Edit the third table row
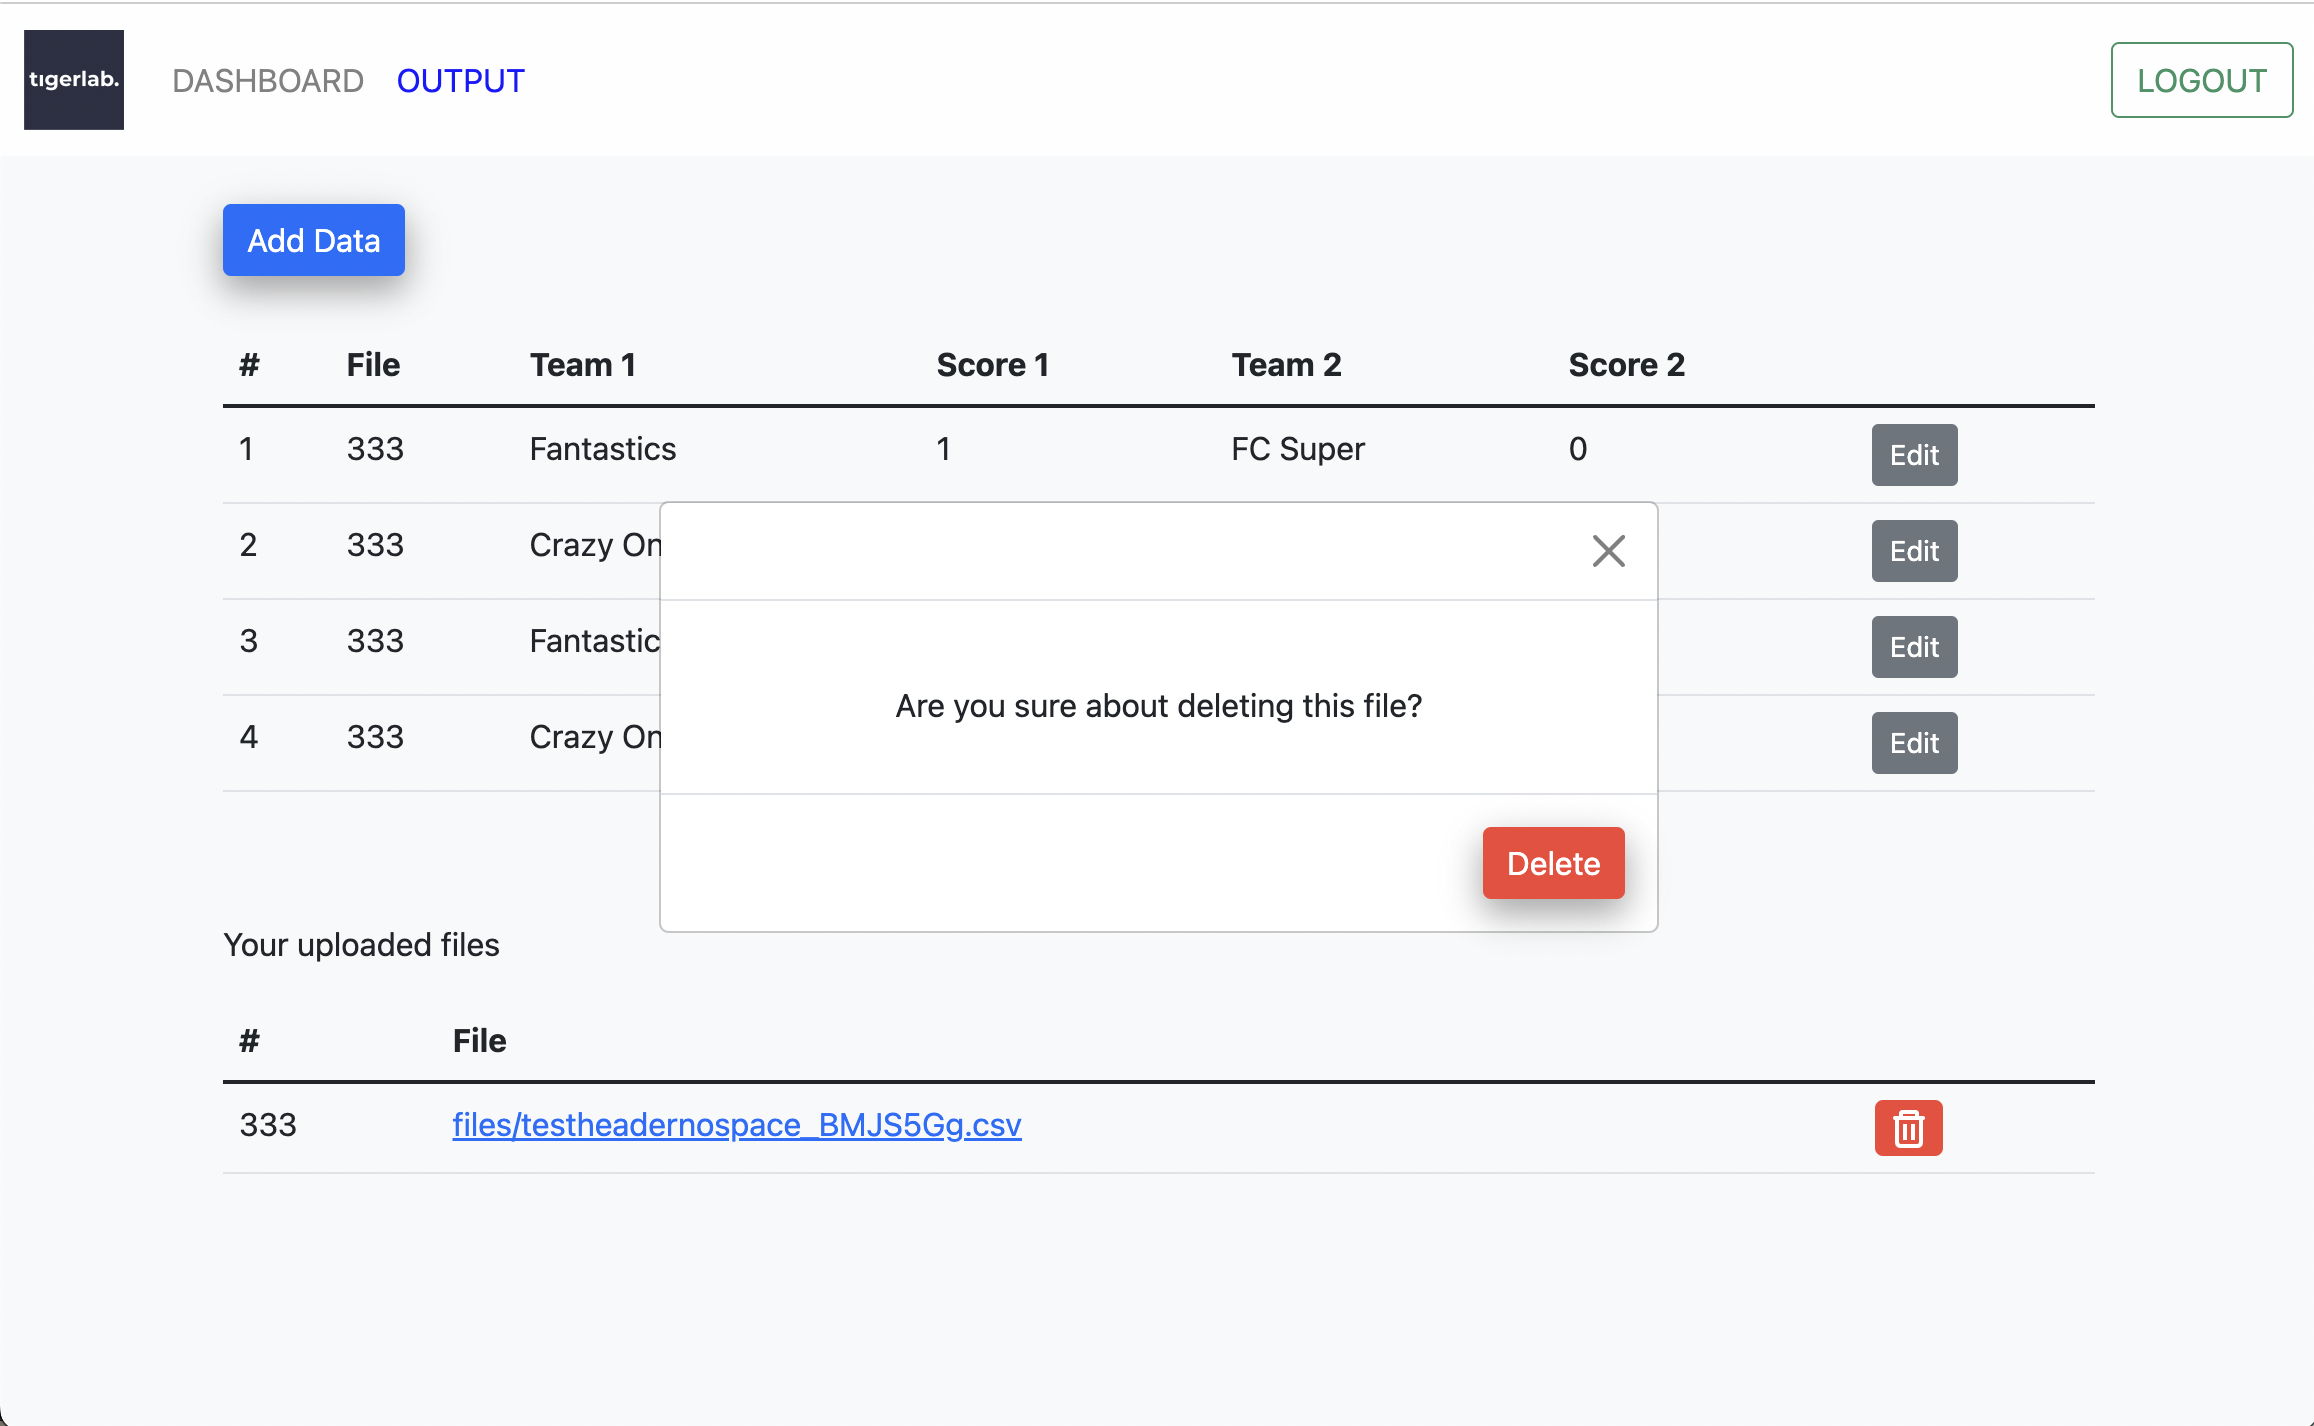The height and width of the screenshot is (1426, 2314). (x=1914, y=647)
